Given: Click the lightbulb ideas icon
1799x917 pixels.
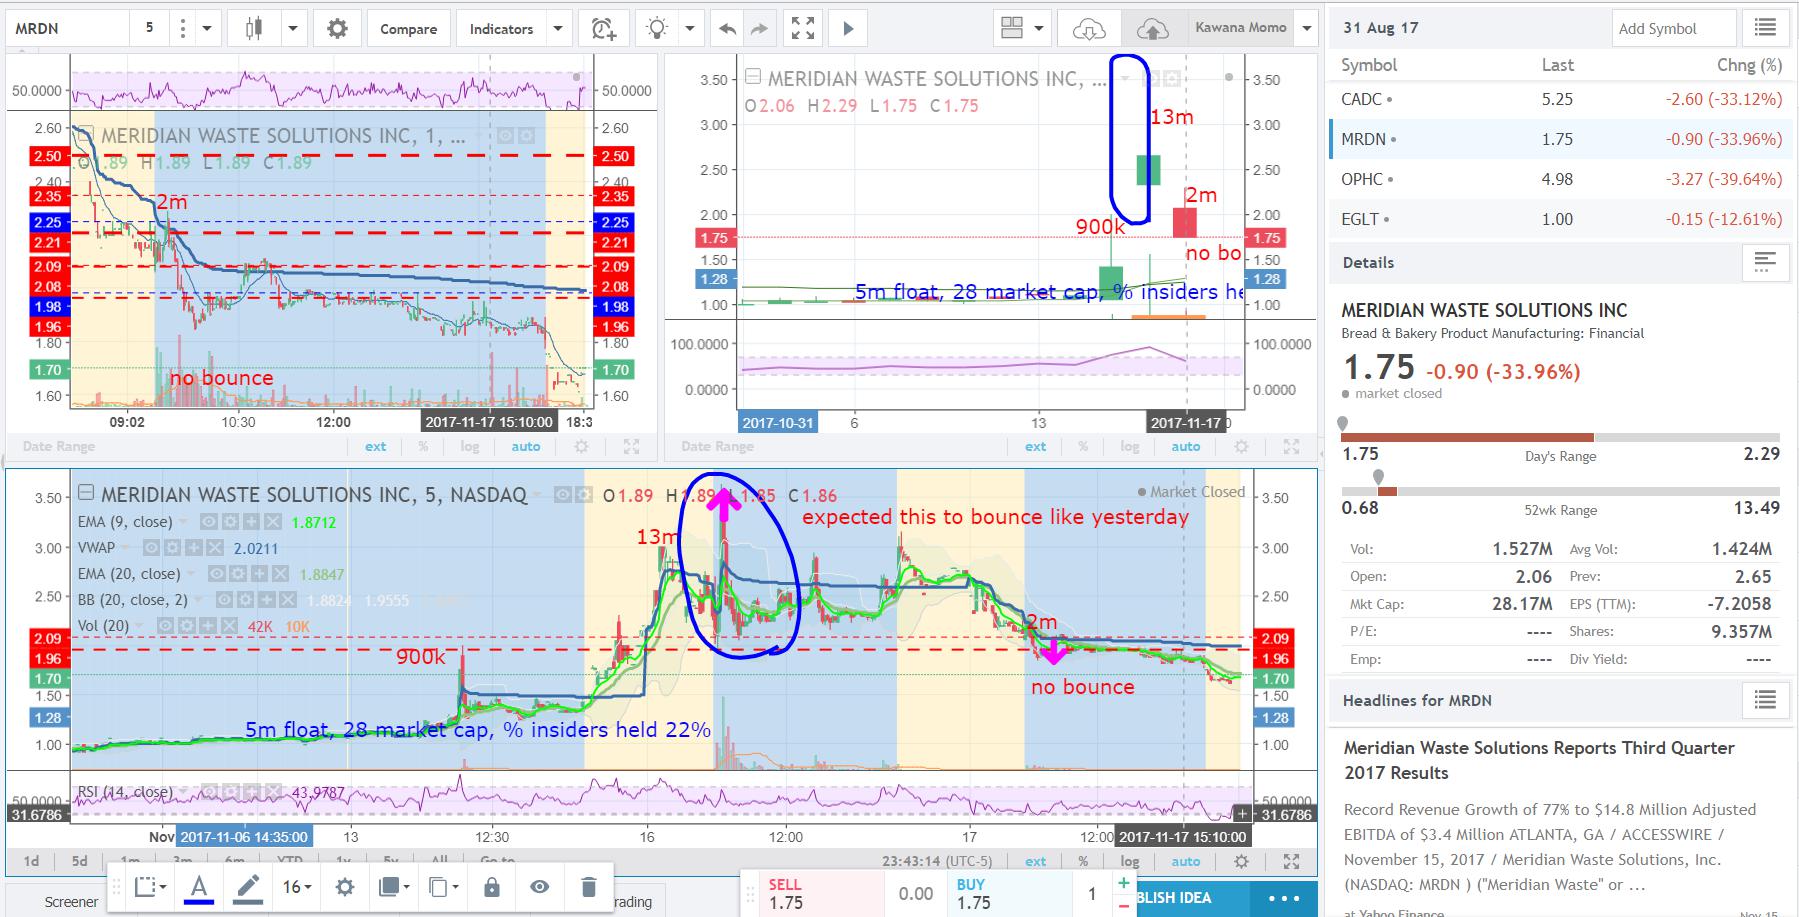Looking at the screenshot, I should tap(657, 29).
